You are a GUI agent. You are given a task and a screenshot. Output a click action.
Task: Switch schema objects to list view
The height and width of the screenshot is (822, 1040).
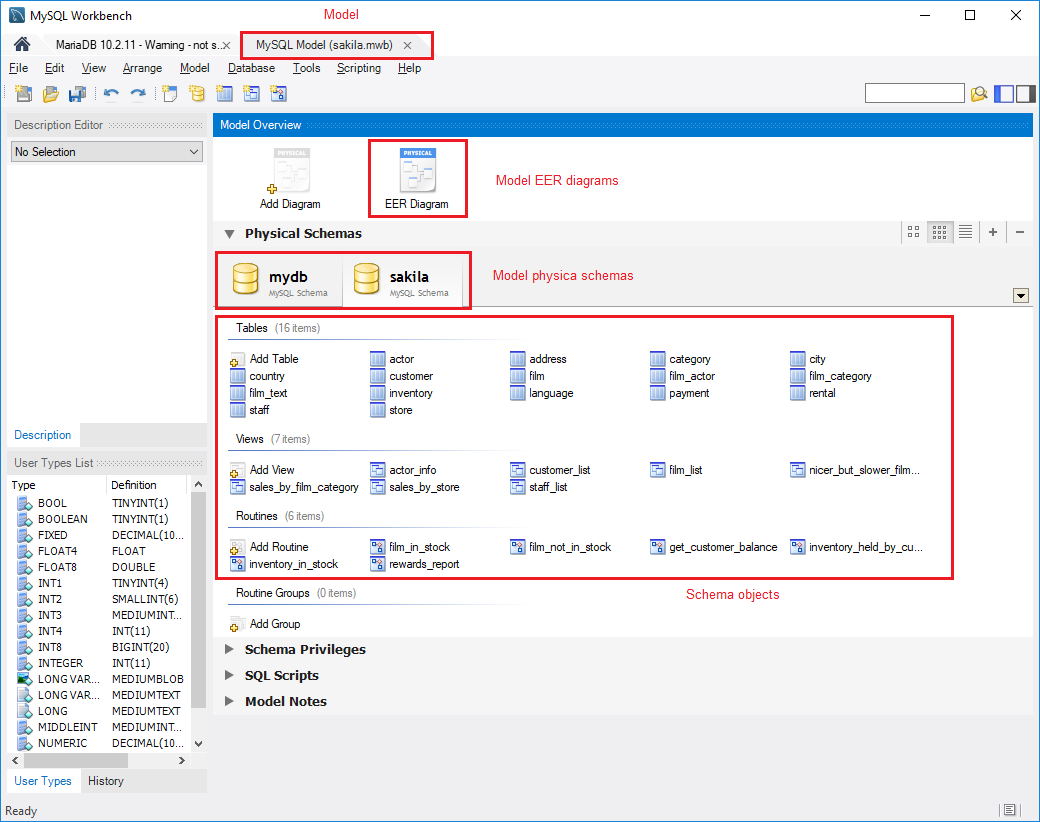[965, 232]
